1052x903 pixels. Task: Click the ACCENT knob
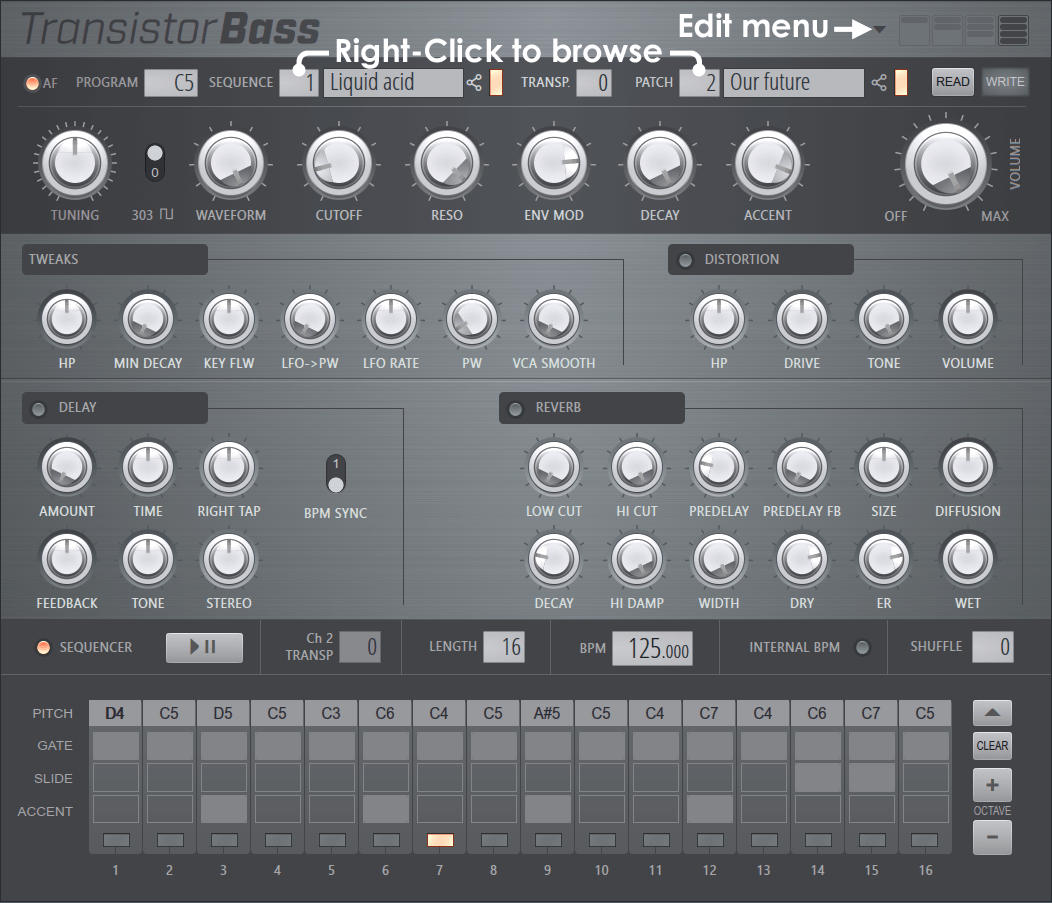click(x=768, y=163)
